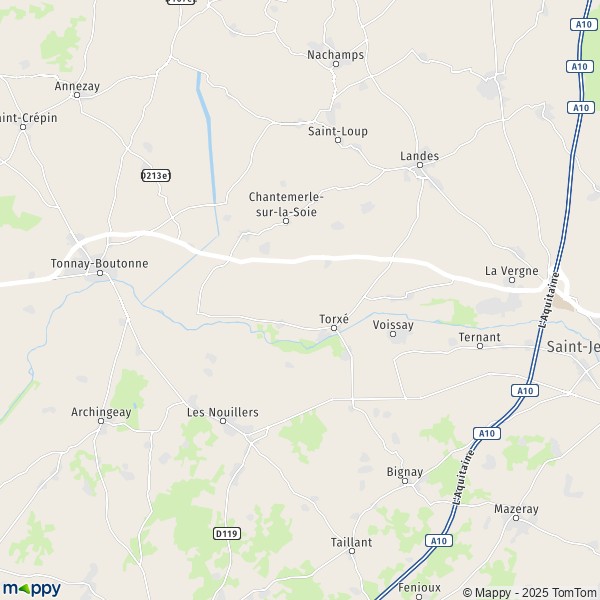Click the Fenioux village label

(x=419, y=587)
